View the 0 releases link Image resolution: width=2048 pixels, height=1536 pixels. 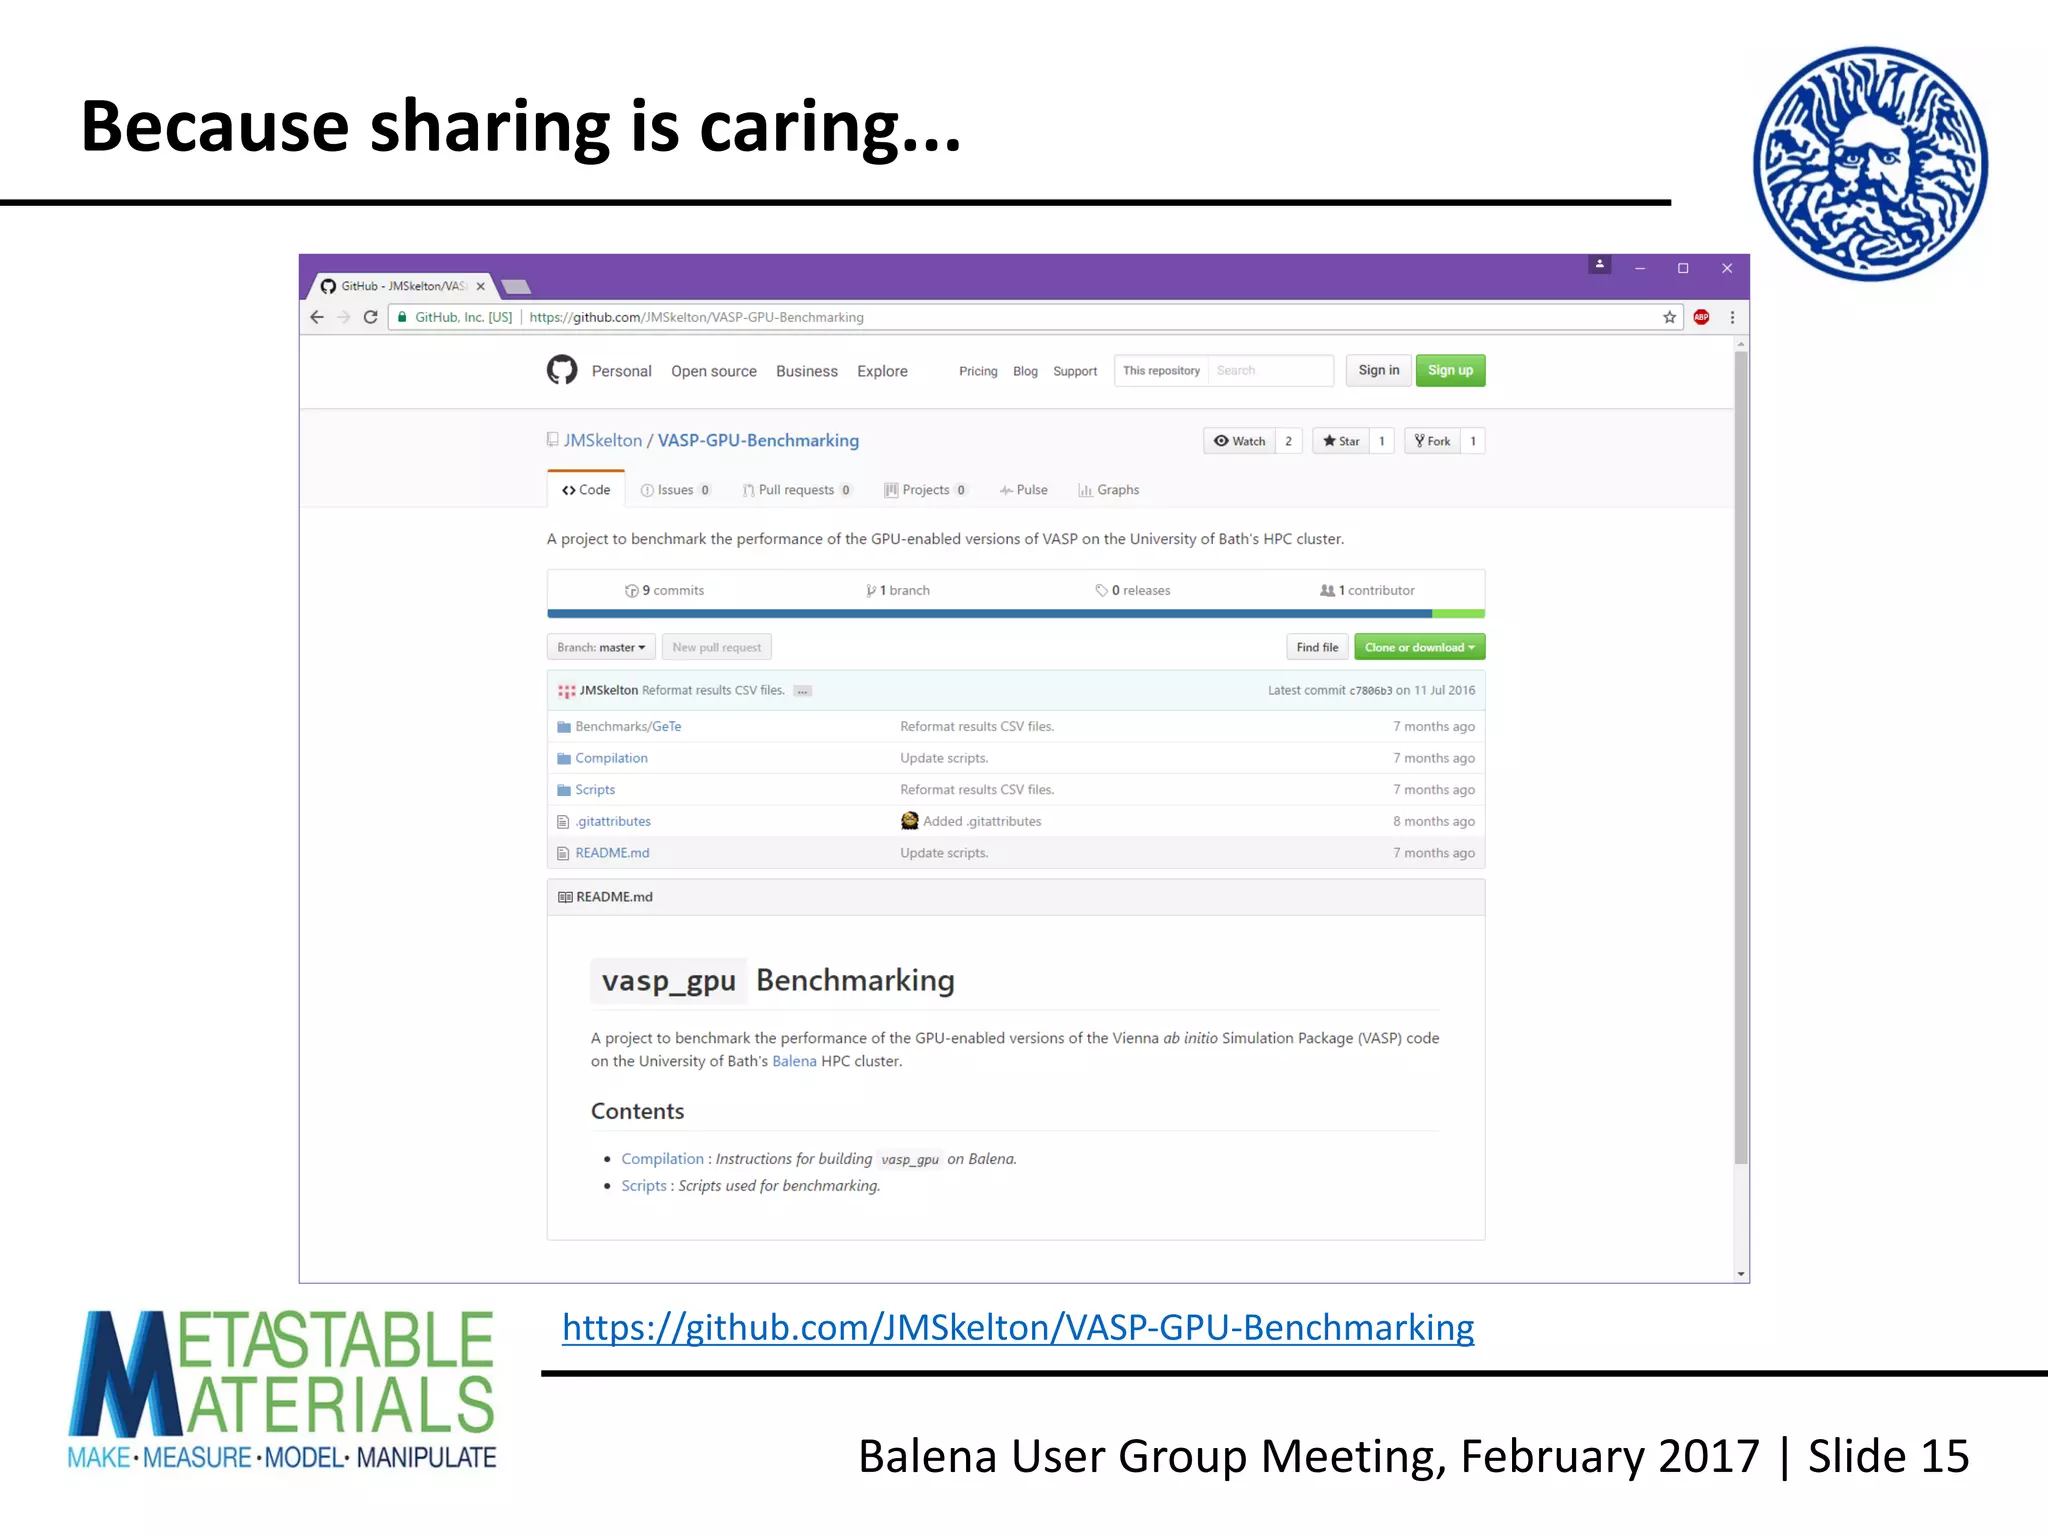1132,590
